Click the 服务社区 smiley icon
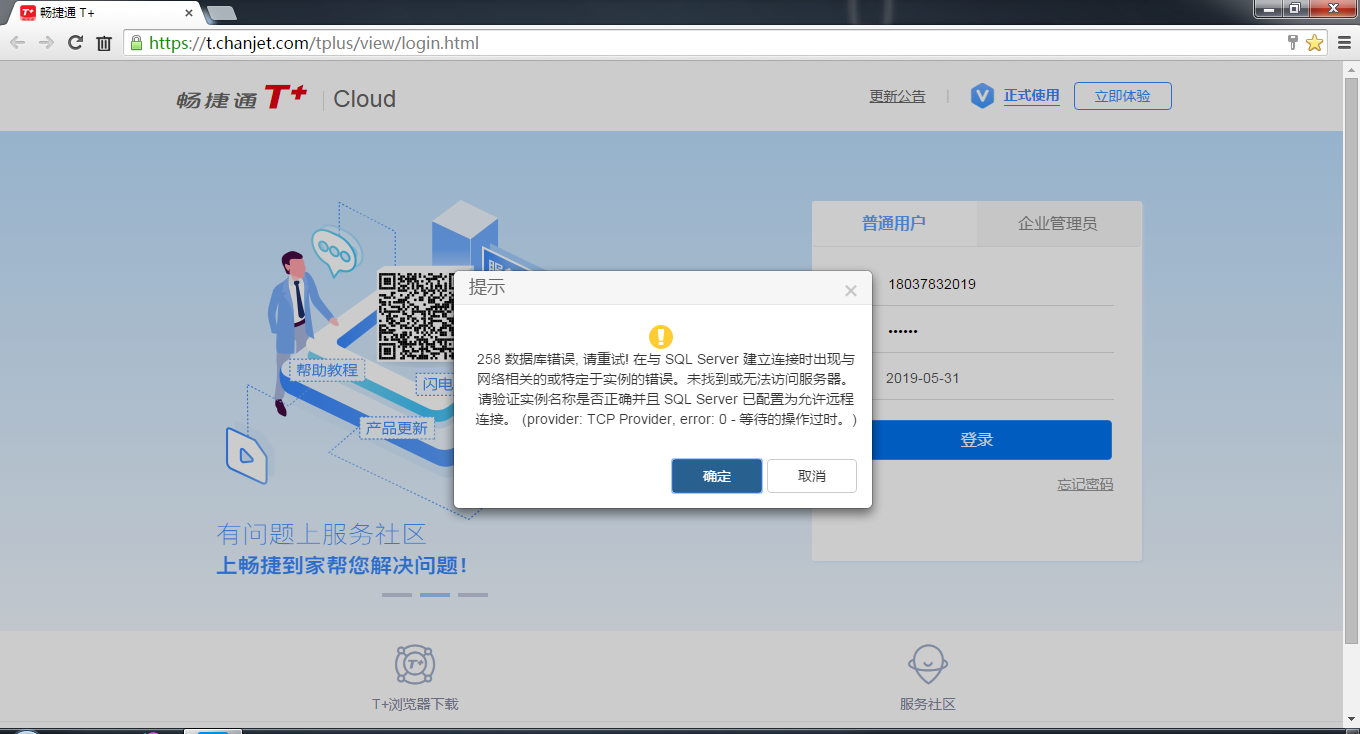The image size is (1360, 734). tap(928, 663)
